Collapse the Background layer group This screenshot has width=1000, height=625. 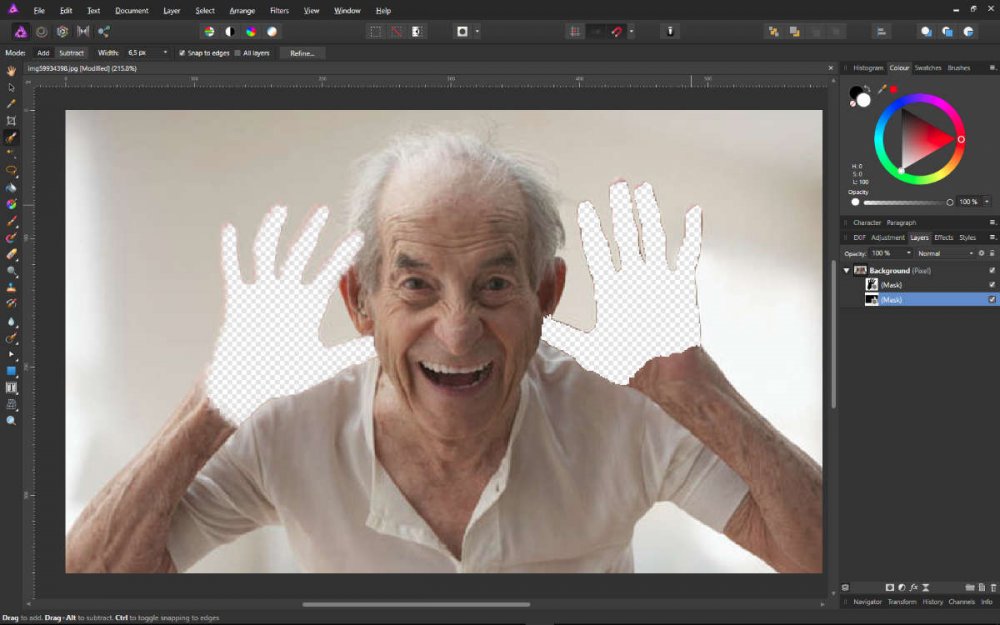point(846,270)
